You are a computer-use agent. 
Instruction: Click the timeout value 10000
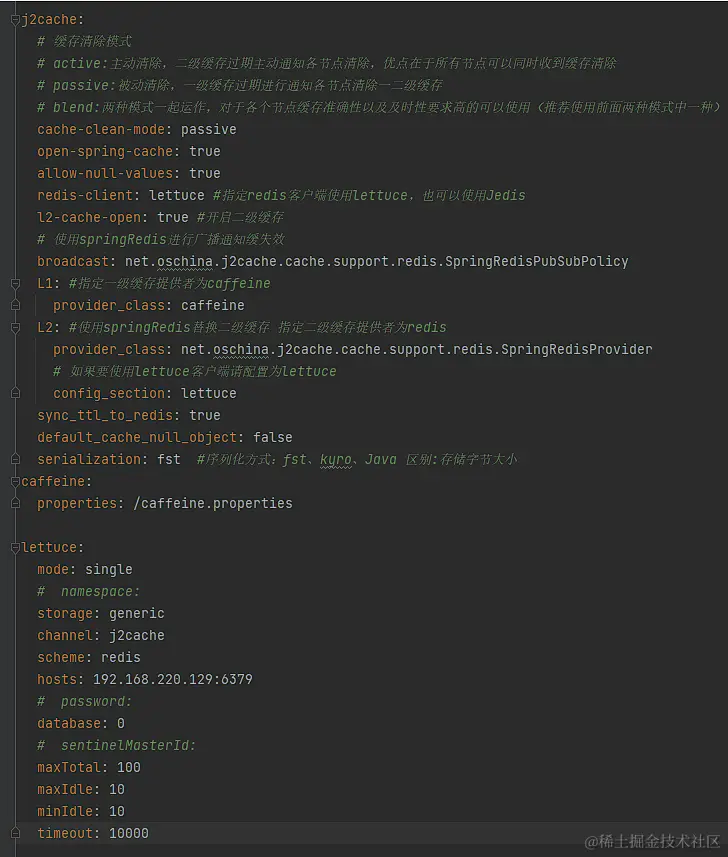click(129, 833)
